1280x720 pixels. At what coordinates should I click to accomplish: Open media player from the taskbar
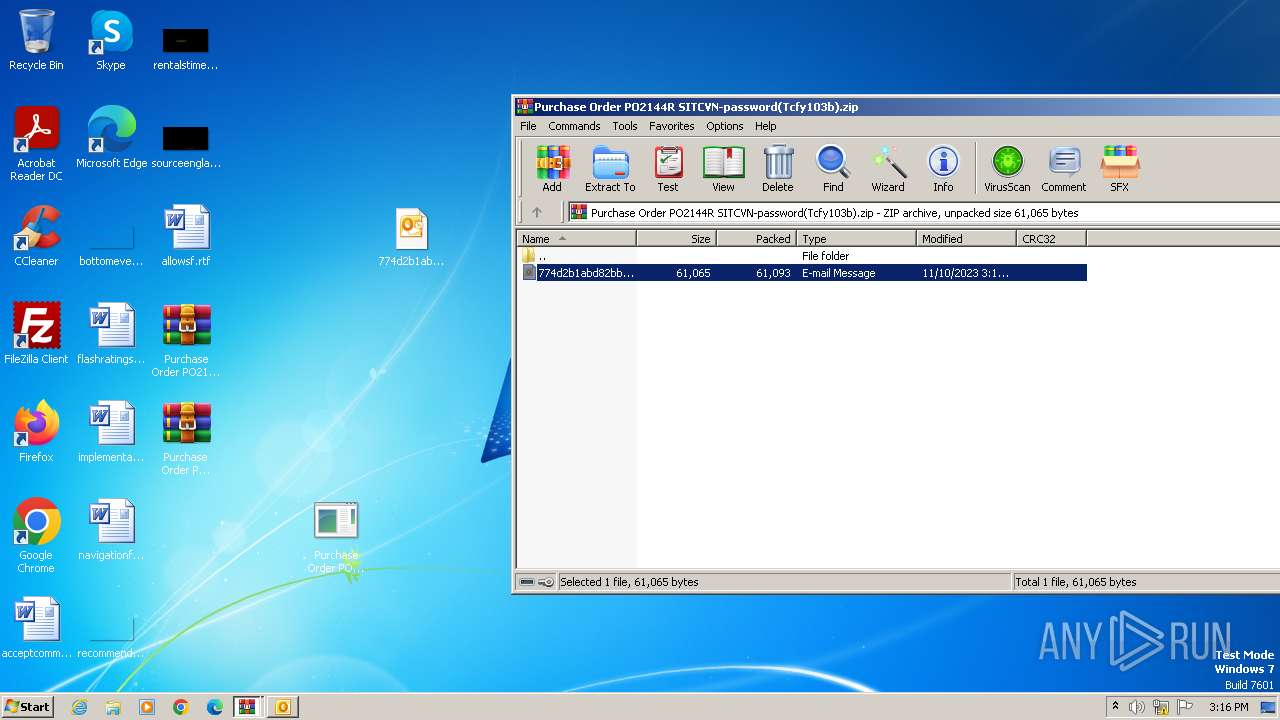pos(147,707)
